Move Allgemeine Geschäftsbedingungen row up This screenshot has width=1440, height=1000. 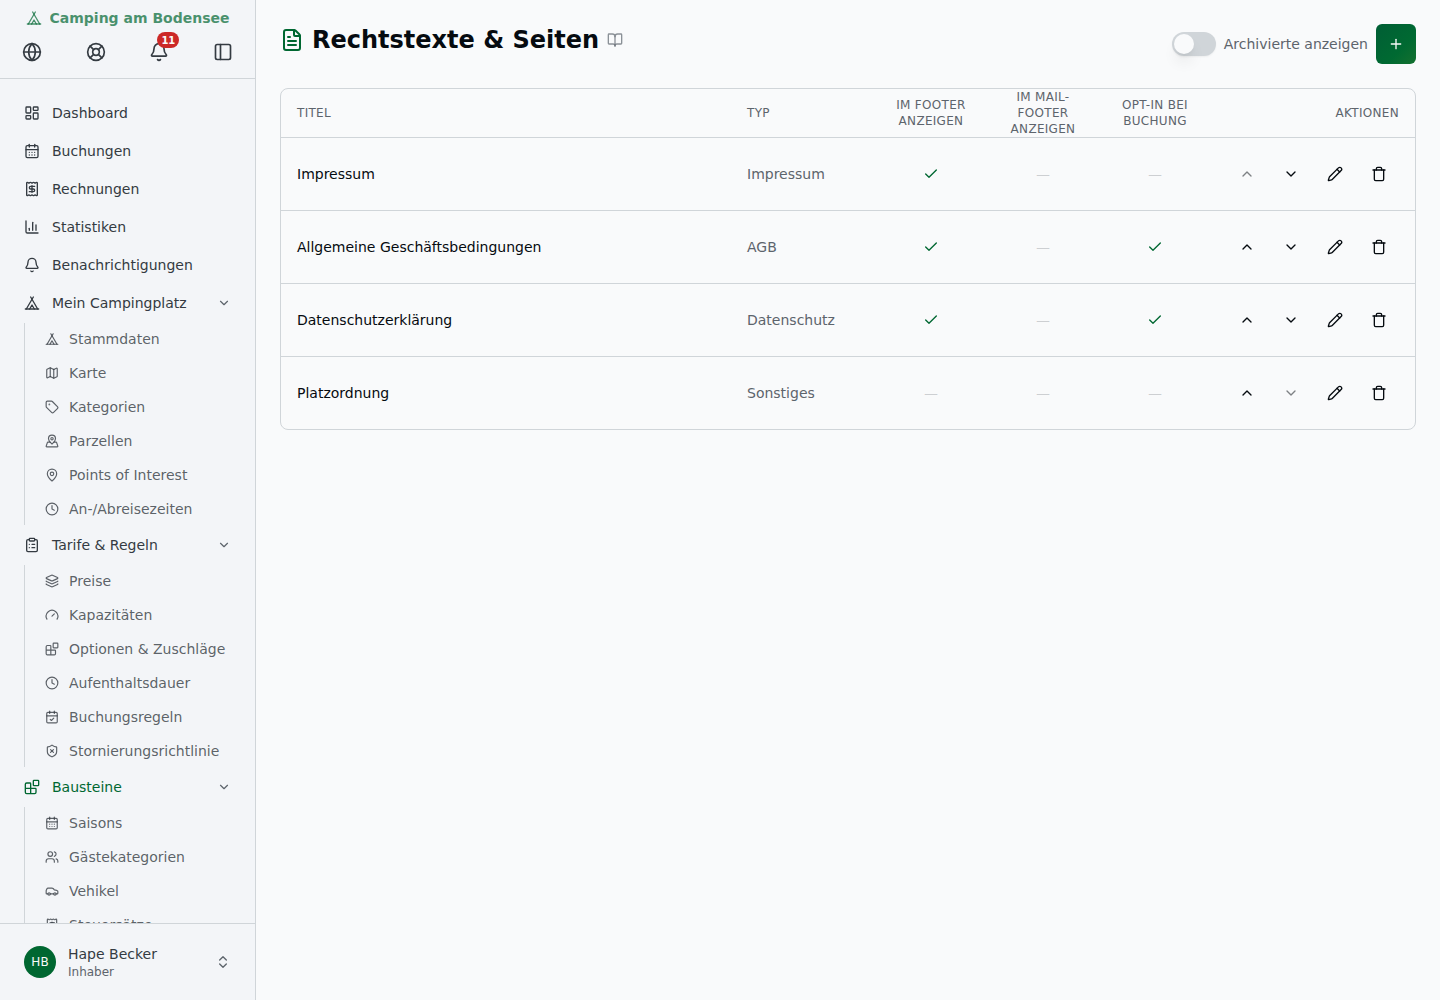1247,247
